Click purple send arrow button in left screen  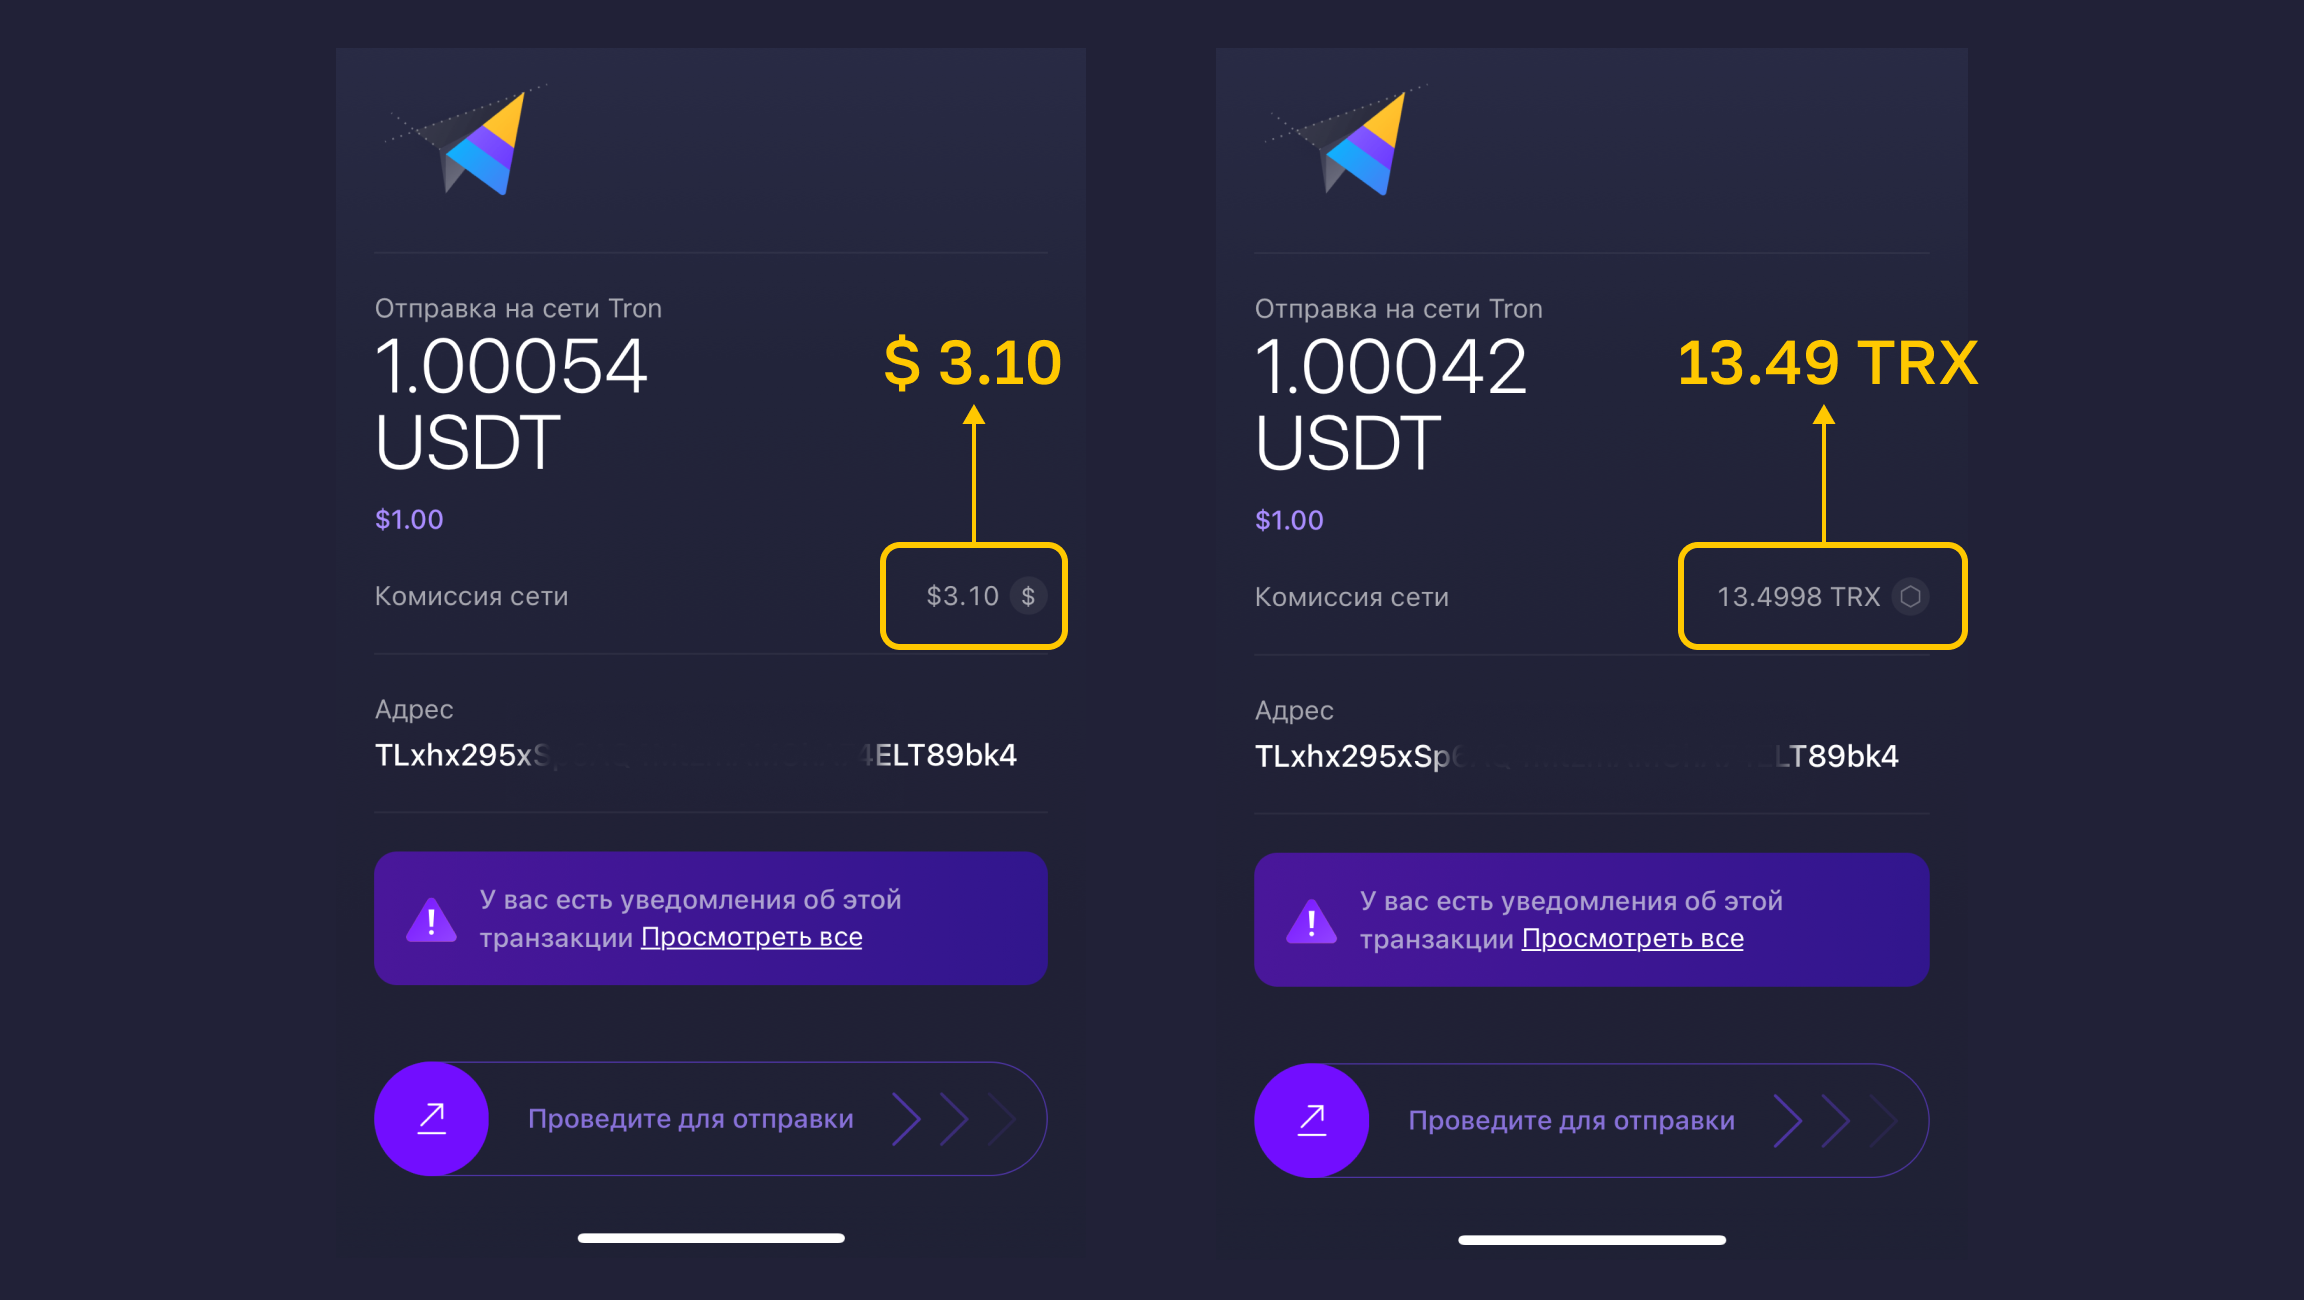431,1118
